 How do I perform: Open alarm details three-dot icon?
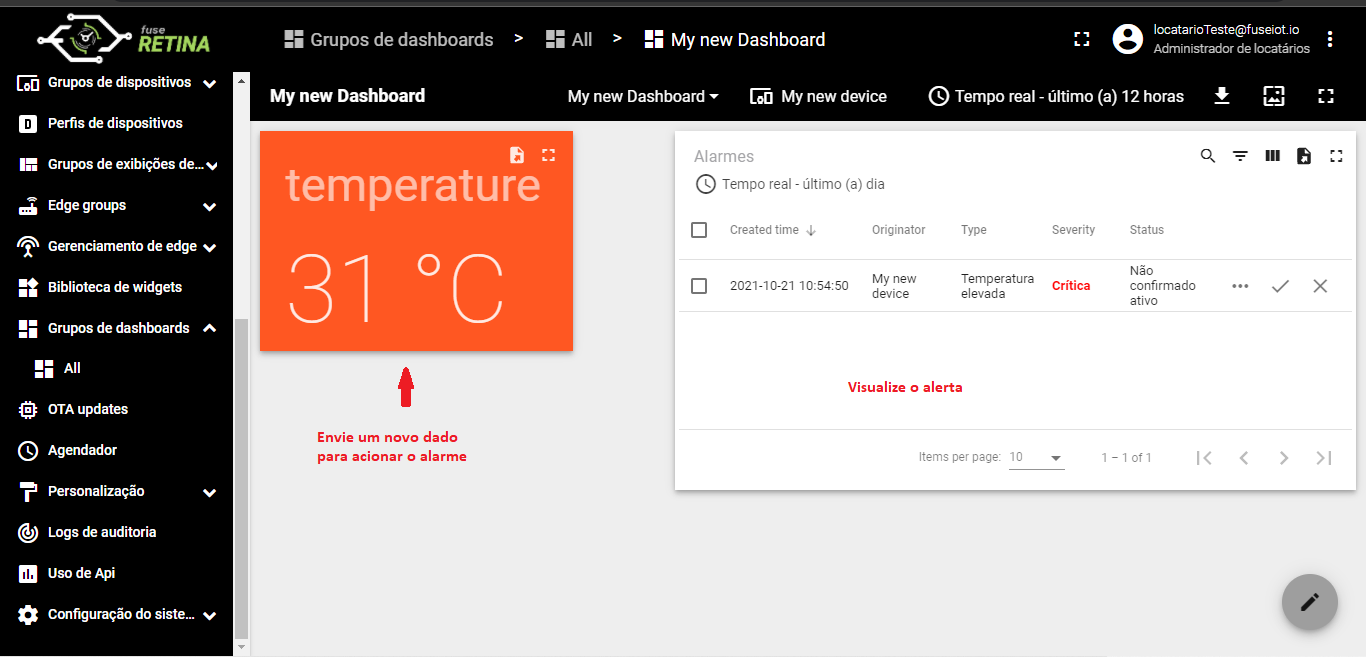click(x=1240, y=286)
